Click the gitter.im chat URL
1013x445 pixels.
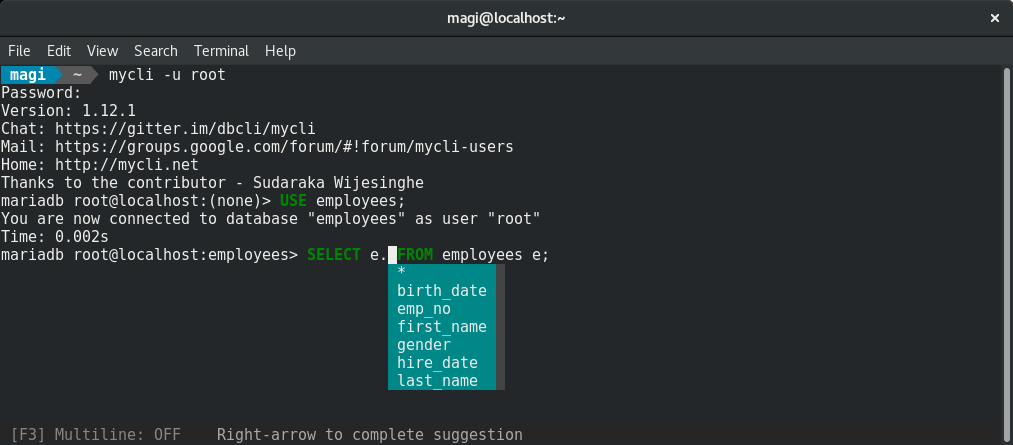(x=185, y=129)
